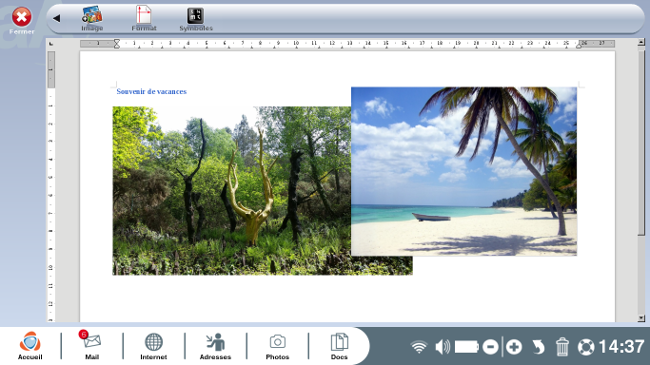The height and width of the screenshot is (365, 650).
Task: Open Mail with unread messages badge
Action: point(92,345)
